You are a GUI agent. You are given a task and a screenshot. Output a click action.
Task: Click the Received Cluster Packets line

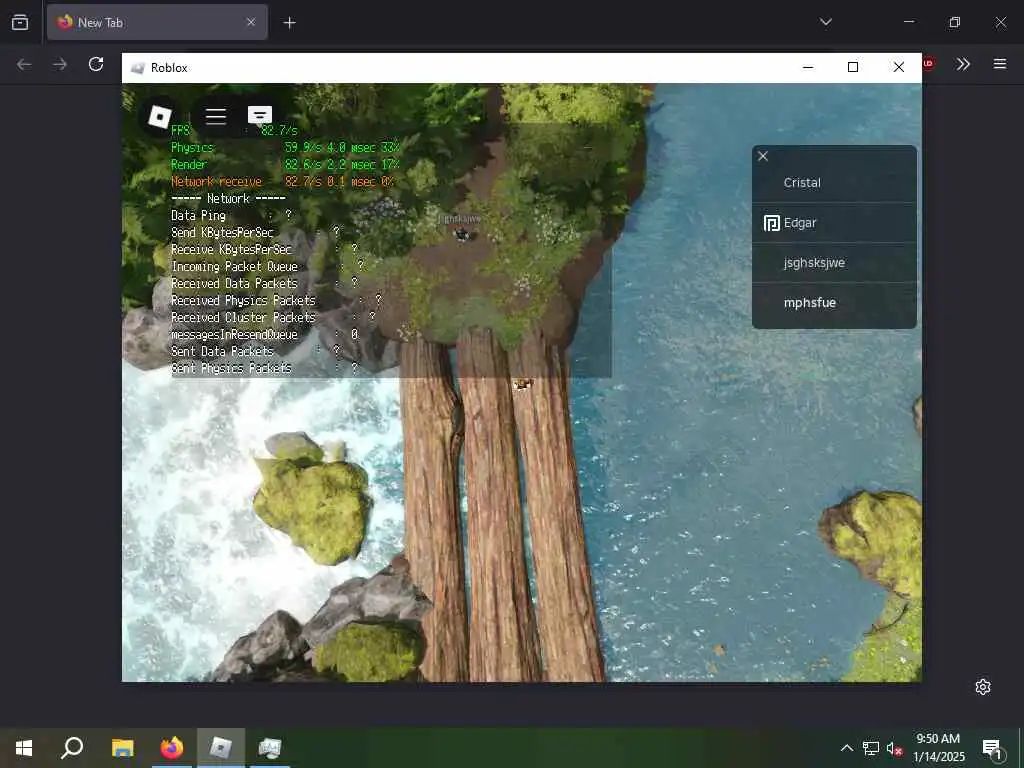(274, 317)
